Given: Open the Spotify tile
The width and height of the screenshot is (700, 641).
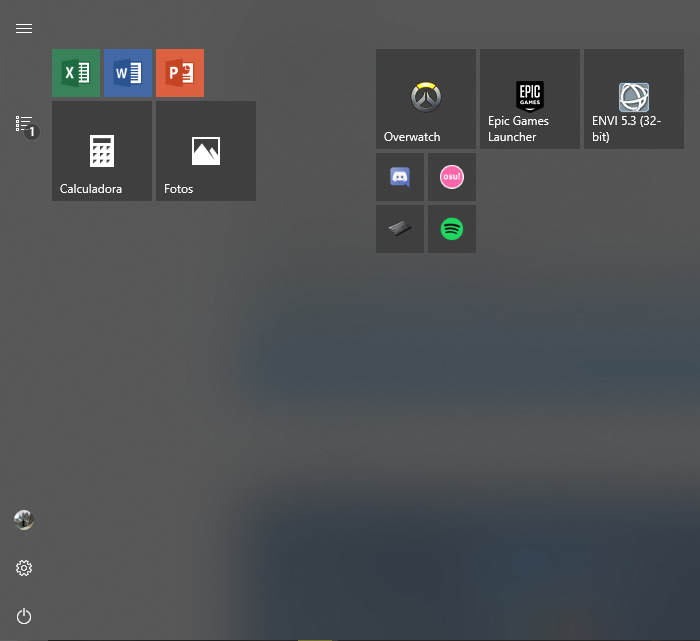Looking at the screenshot, I should point(452,229).
